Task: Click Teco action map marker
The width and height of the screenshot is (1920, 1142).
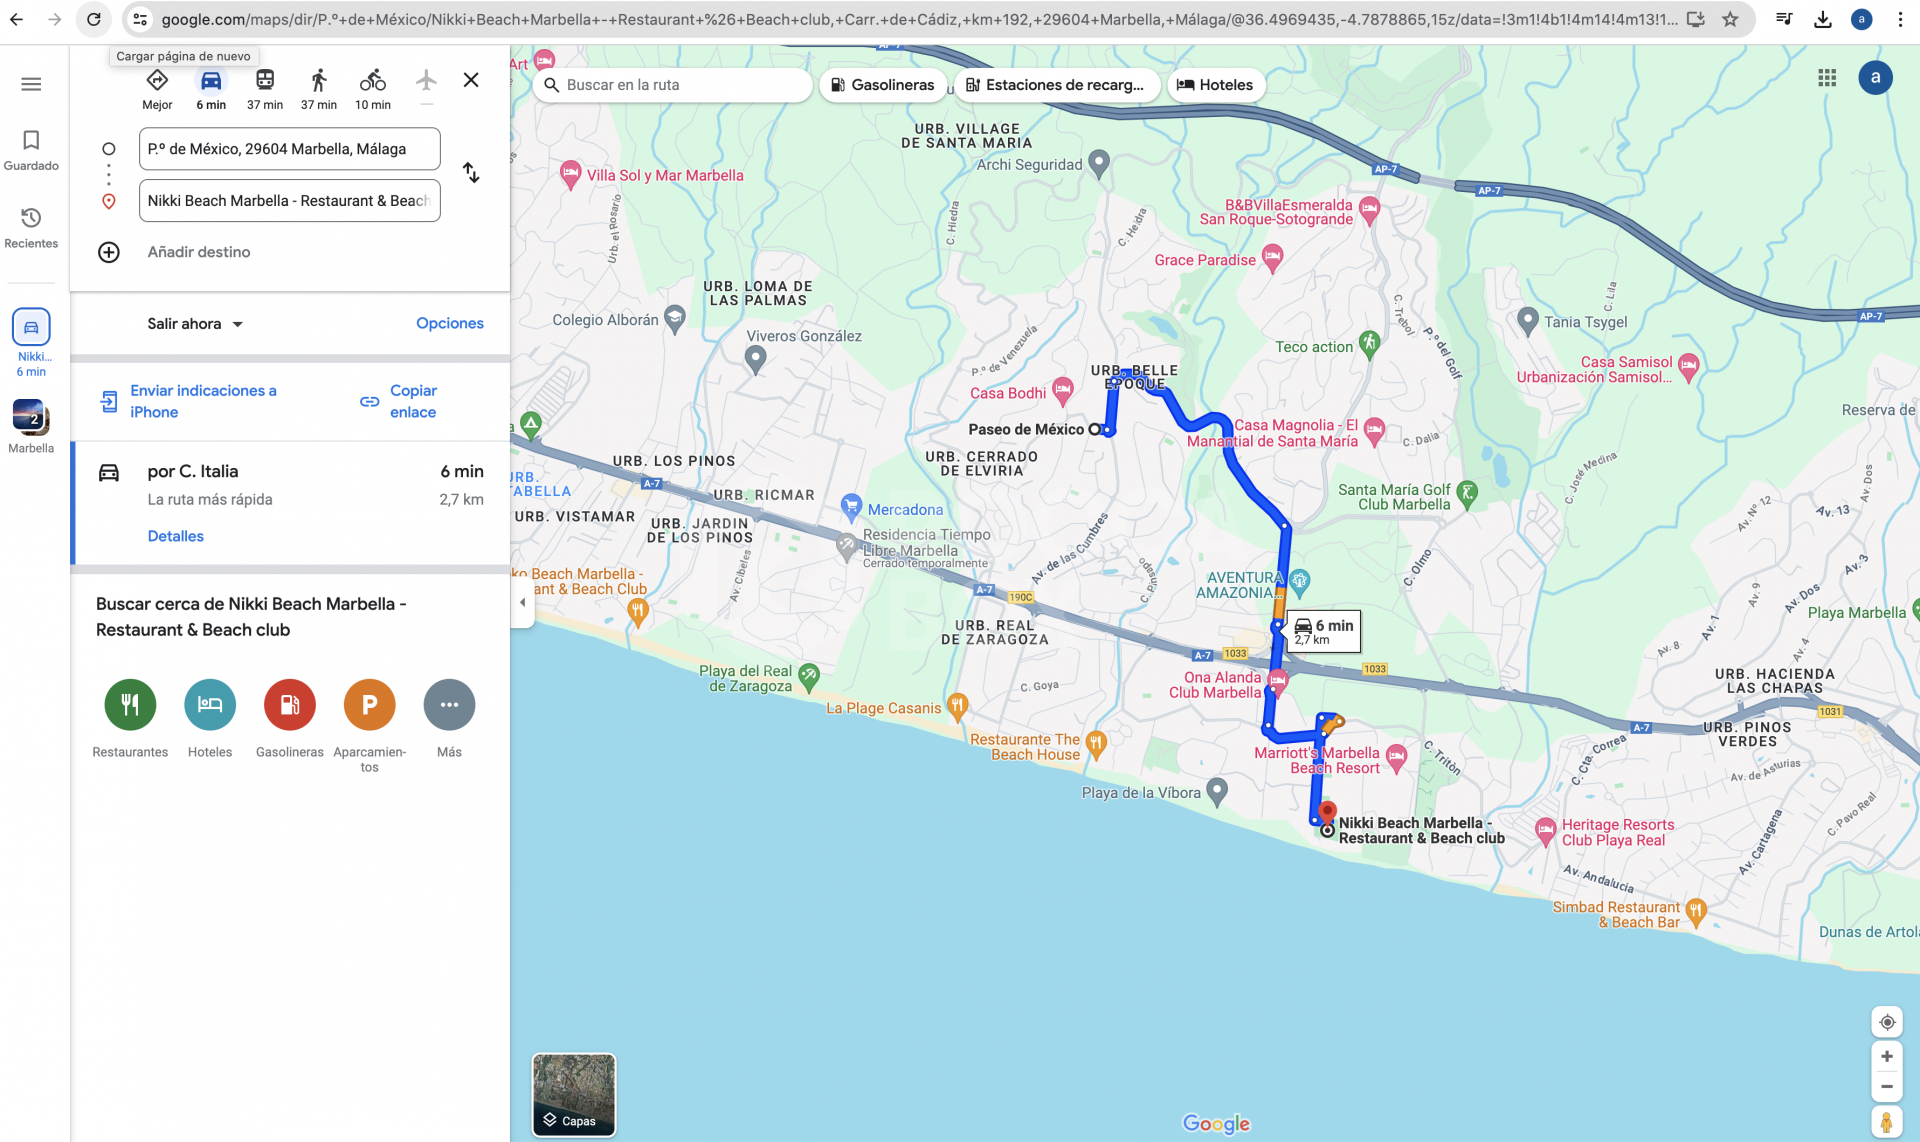Action: click(x=1369, y=344)
